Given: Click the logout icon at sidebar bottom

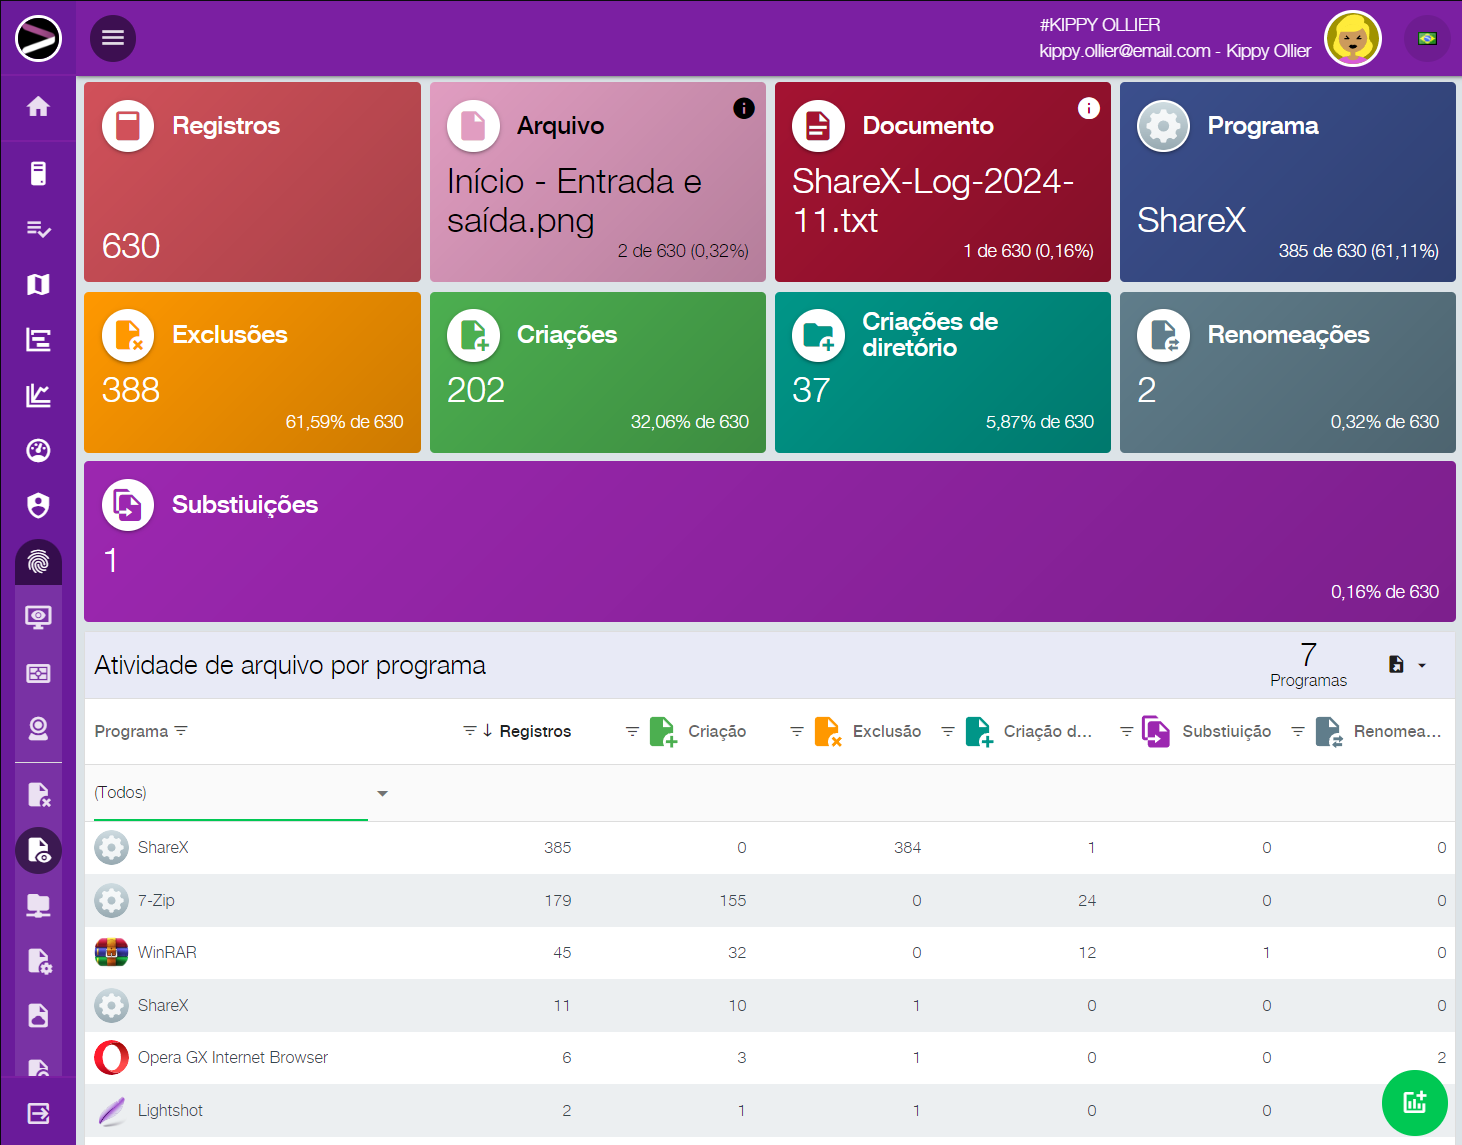Looking at the screenshot, I should coord(38,1113).
